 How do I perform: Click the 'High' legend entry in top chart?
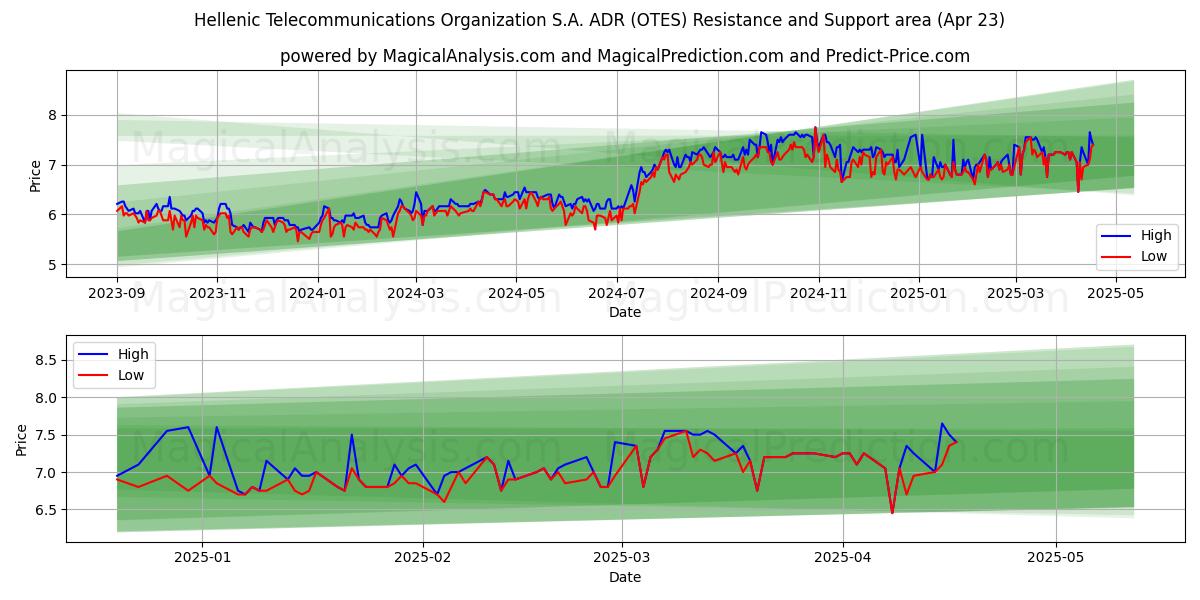pos(1135,236)
